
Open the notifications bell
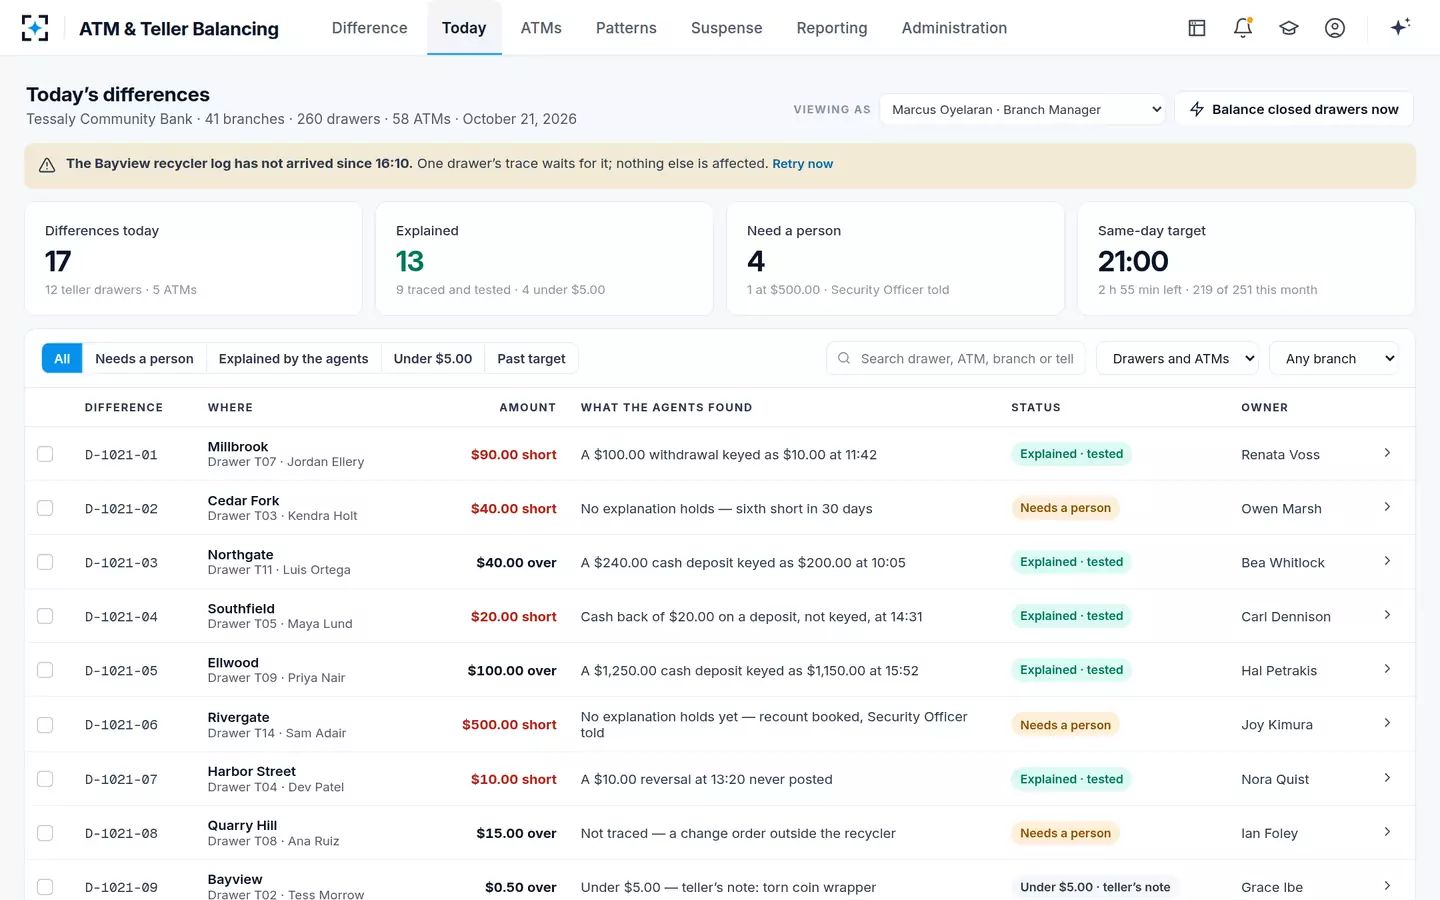tap(1243, 28)
